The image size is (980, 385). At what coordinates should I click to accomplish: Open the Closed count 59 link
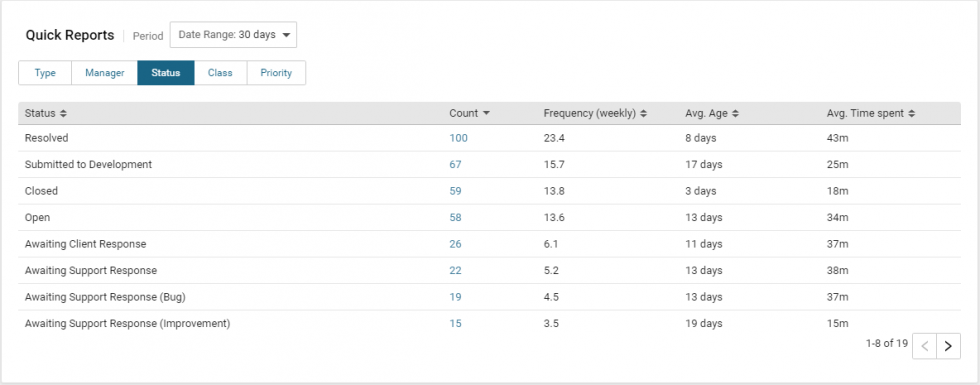coord(455,191)
